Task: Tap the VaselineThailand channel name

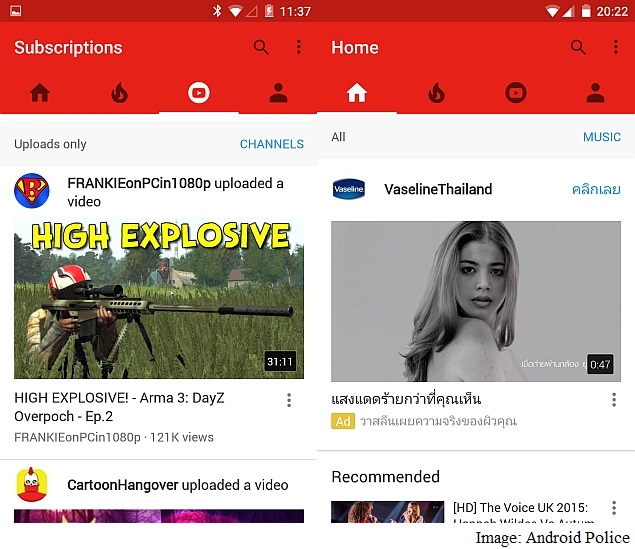Action: point(438,189)
